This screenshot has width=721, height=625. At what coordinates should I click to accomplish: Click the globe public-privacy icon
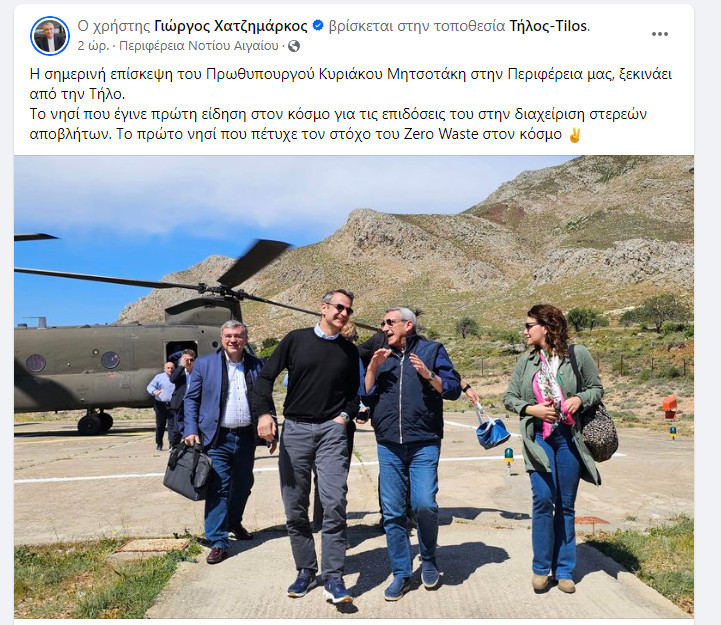(294, 46)
